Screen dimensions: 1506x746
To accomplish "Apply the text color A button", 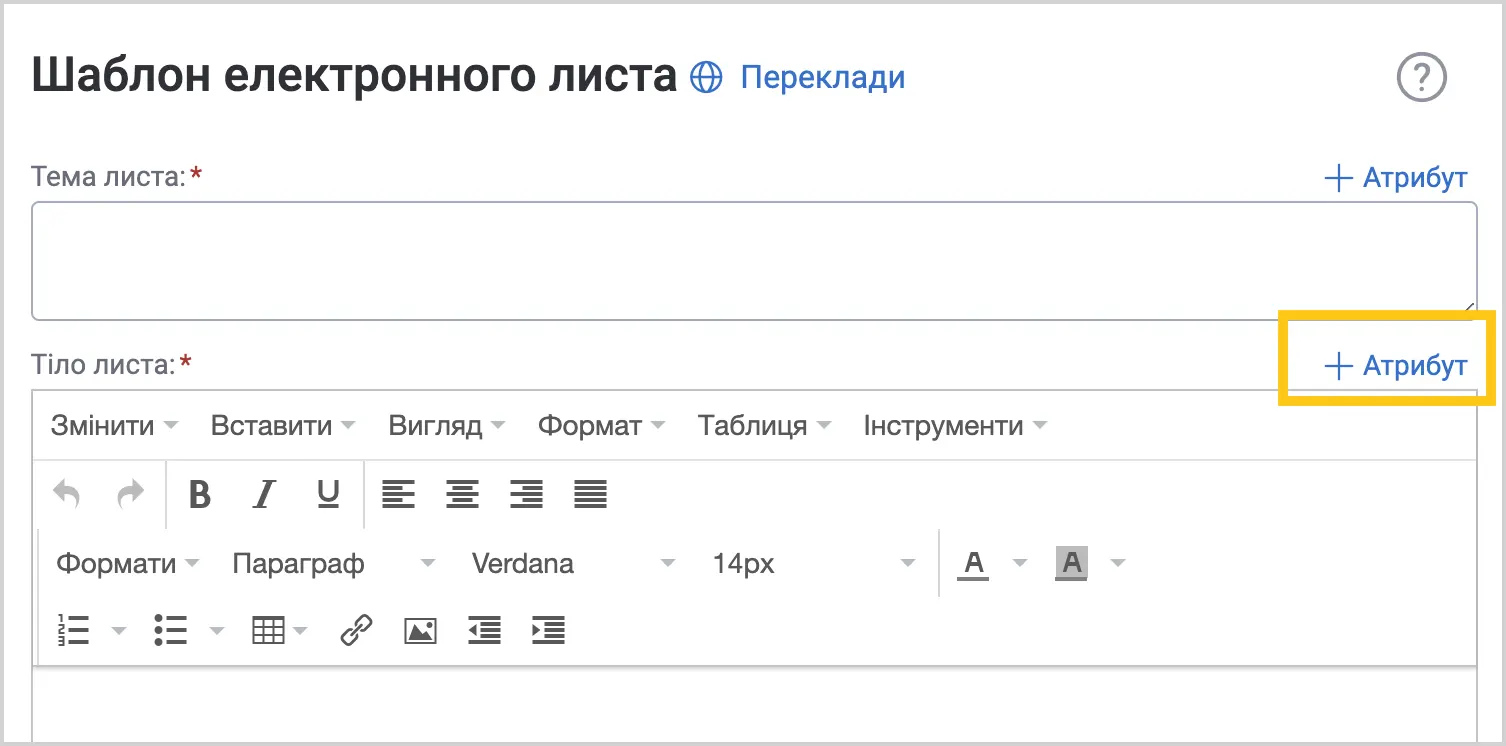I will [973, 564].
